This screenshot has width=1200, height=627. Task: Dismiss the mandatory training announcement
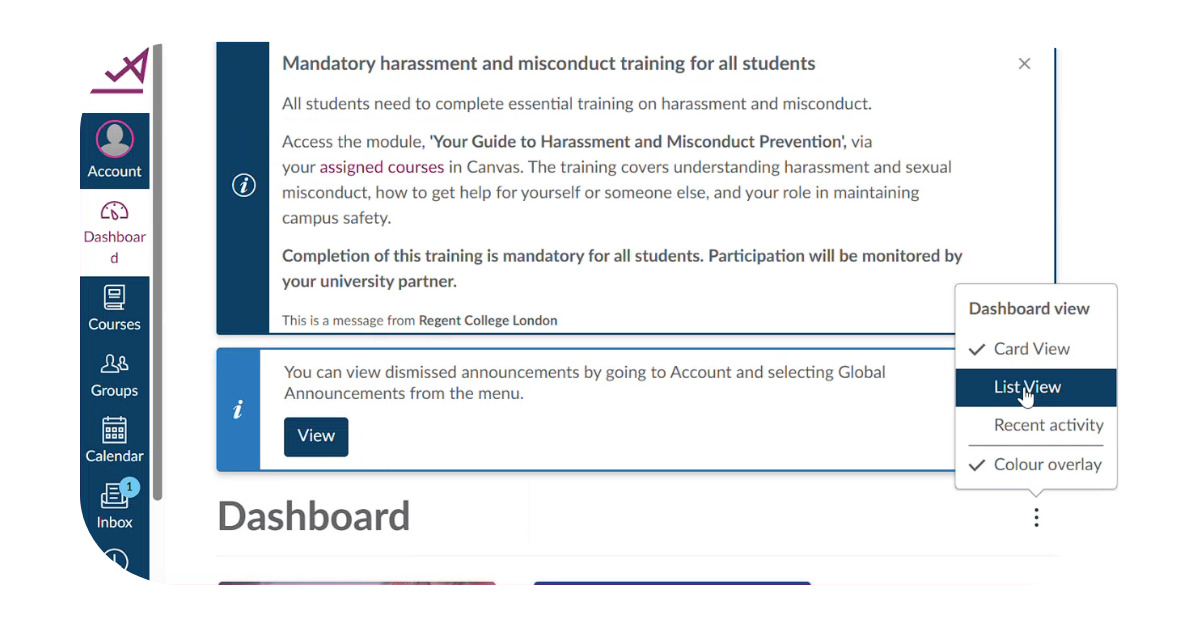click(x=1024, y=63)
